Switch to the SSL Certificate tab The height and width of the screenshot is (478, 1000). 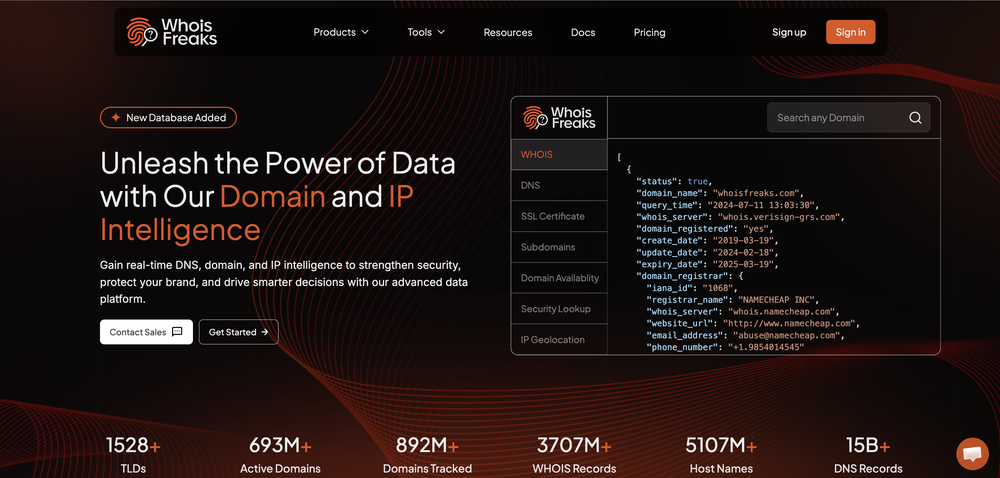pyautogui.click(x=559, y=216)
